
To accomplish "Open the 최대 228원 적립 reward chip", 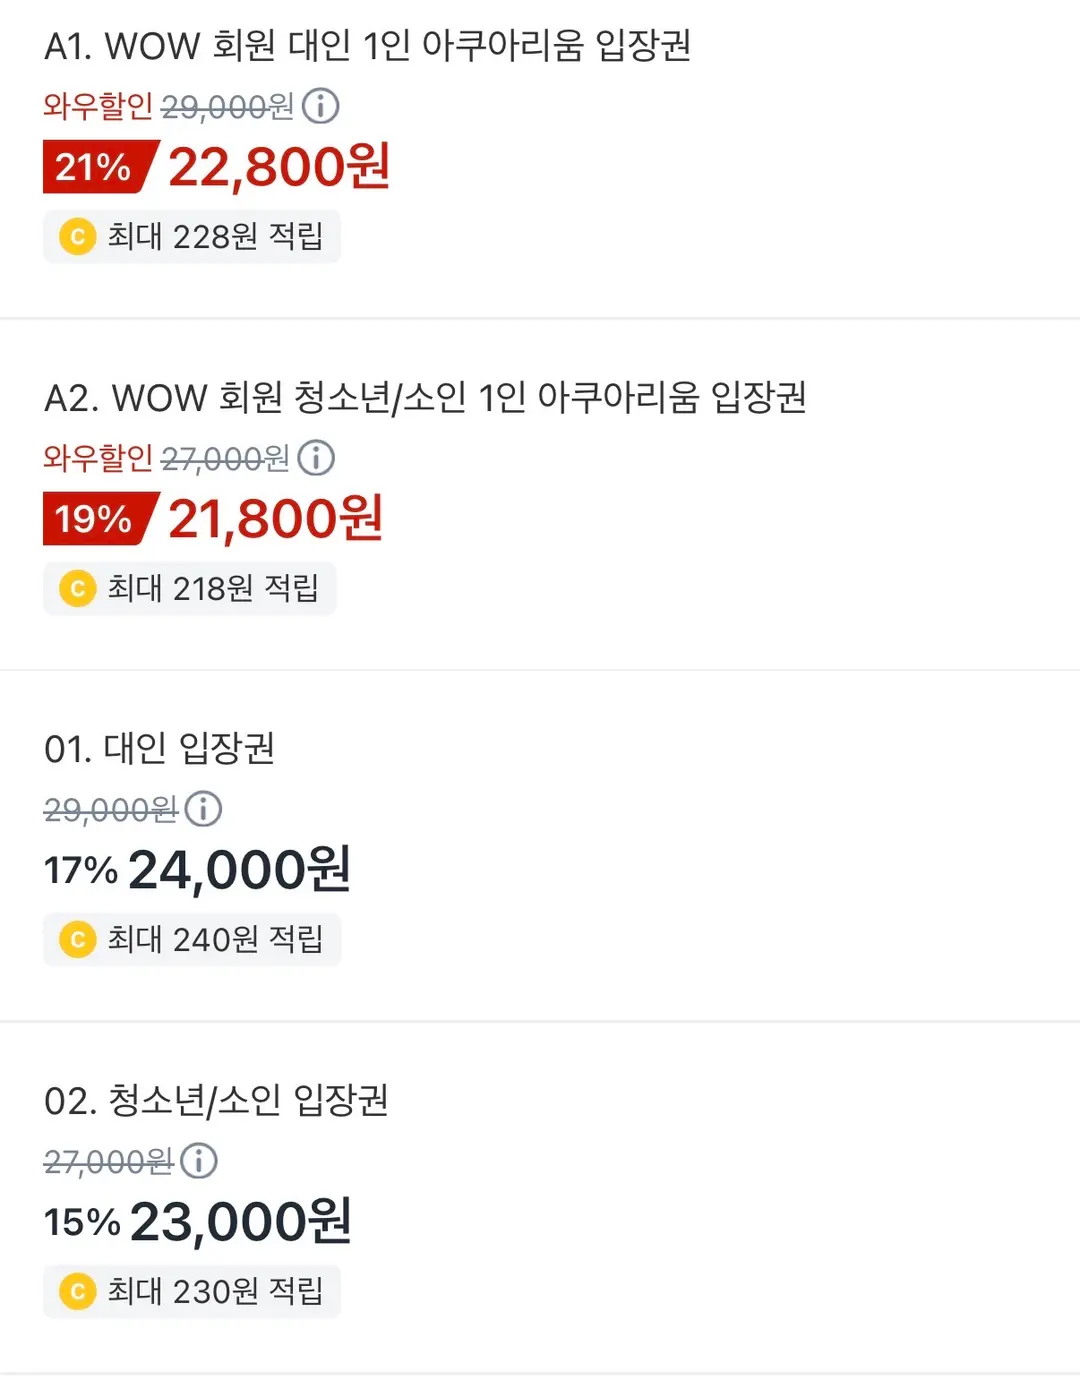I will (x=192, y=237).
